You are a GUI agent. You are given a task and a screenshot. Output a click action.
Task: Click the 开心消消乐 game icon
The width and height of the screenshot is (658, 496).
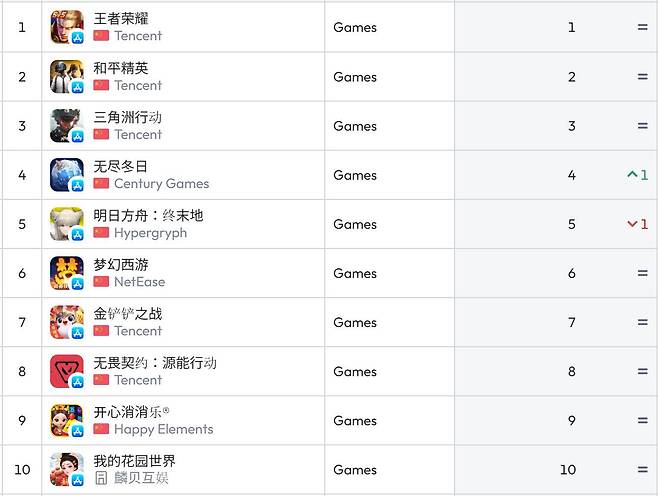tap(67, 420)
